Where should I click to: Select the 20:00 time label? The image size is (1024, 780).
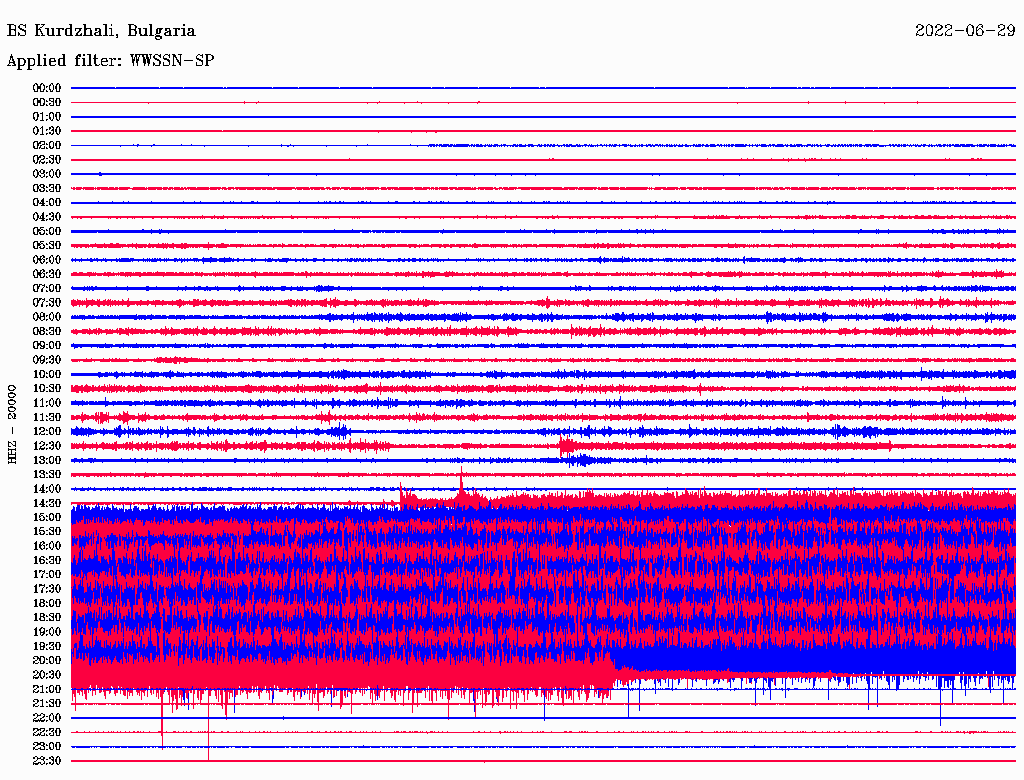(47, 660)
